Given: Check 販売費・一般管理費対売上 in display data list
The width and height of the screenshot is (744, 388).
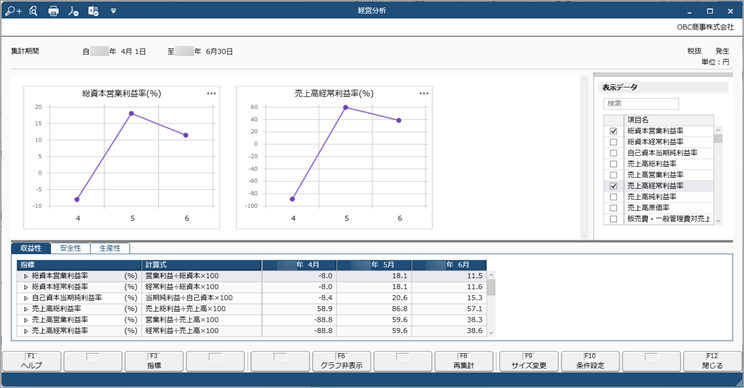Looking at the screenshot, I should [x=614, y=219].
